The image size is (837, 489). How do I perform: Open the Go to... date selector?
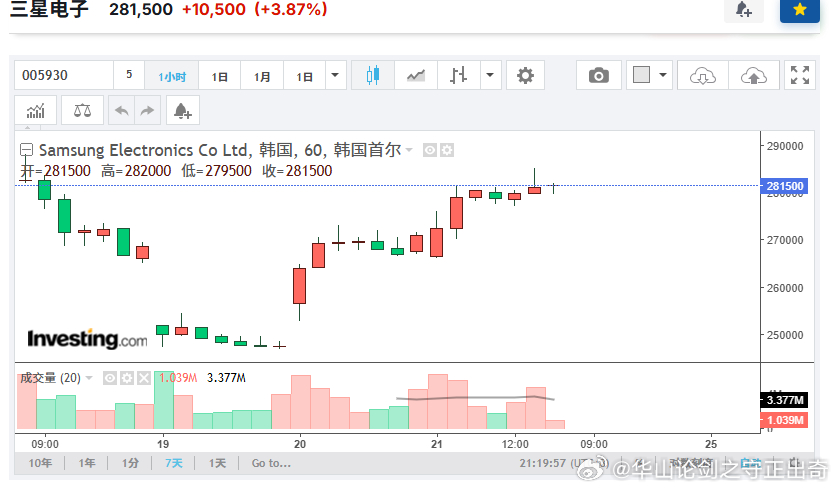271,463
